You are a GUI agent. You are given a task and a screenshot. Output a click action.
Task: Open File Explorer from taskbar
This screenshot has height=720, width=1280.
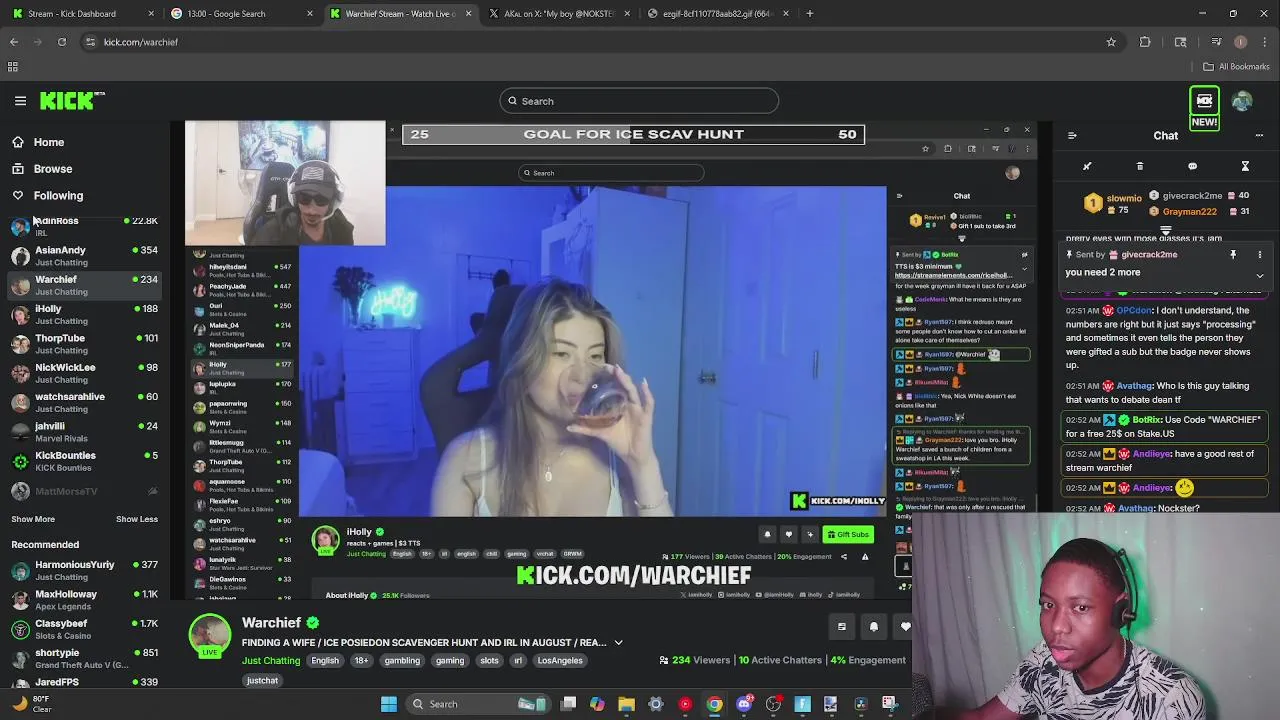pos(626,704)
